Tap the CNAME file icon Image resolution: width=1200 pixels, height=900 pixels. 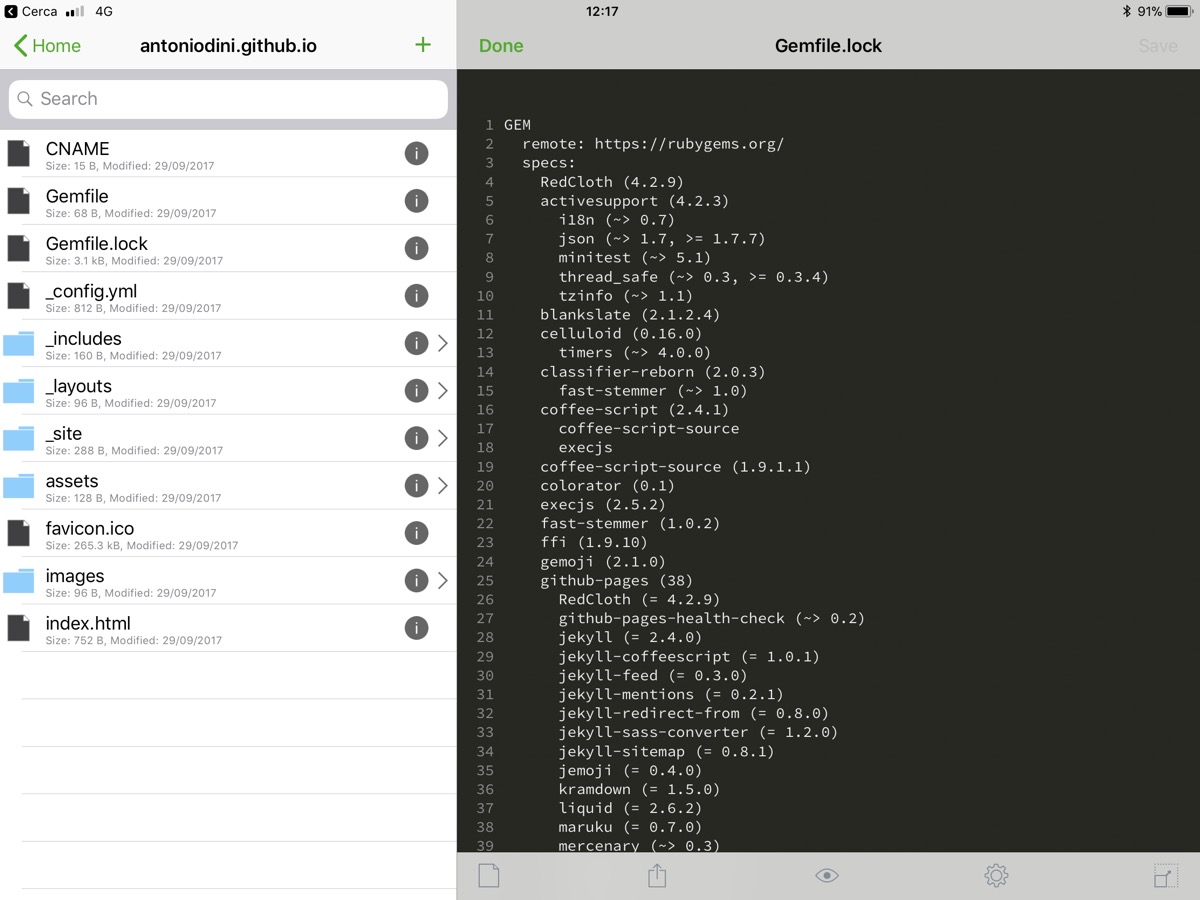tap(18, 153)
